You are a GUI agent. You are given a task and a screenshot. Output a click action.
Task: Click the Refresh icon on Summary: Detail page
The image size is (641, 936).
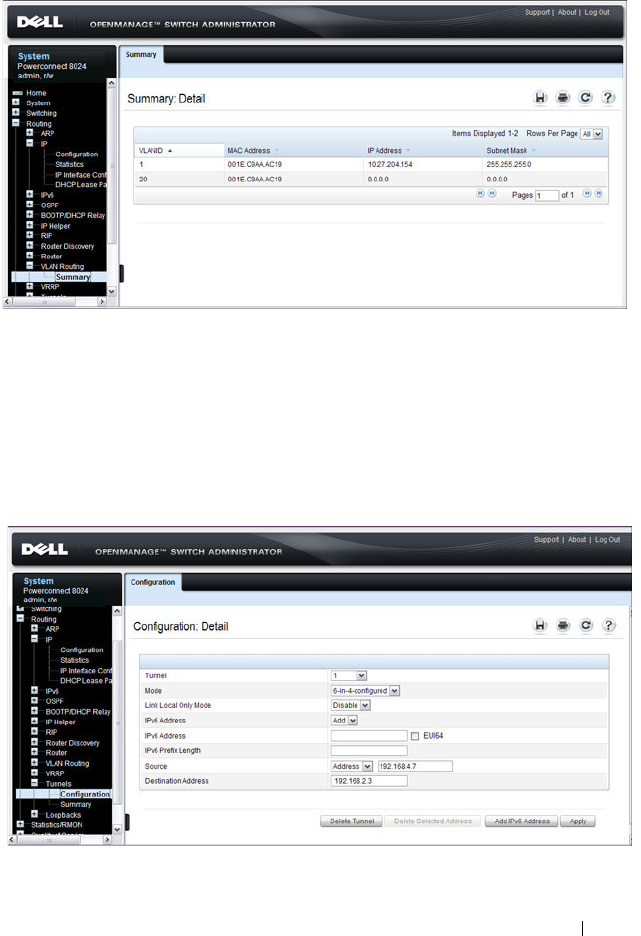click(585, 97)
